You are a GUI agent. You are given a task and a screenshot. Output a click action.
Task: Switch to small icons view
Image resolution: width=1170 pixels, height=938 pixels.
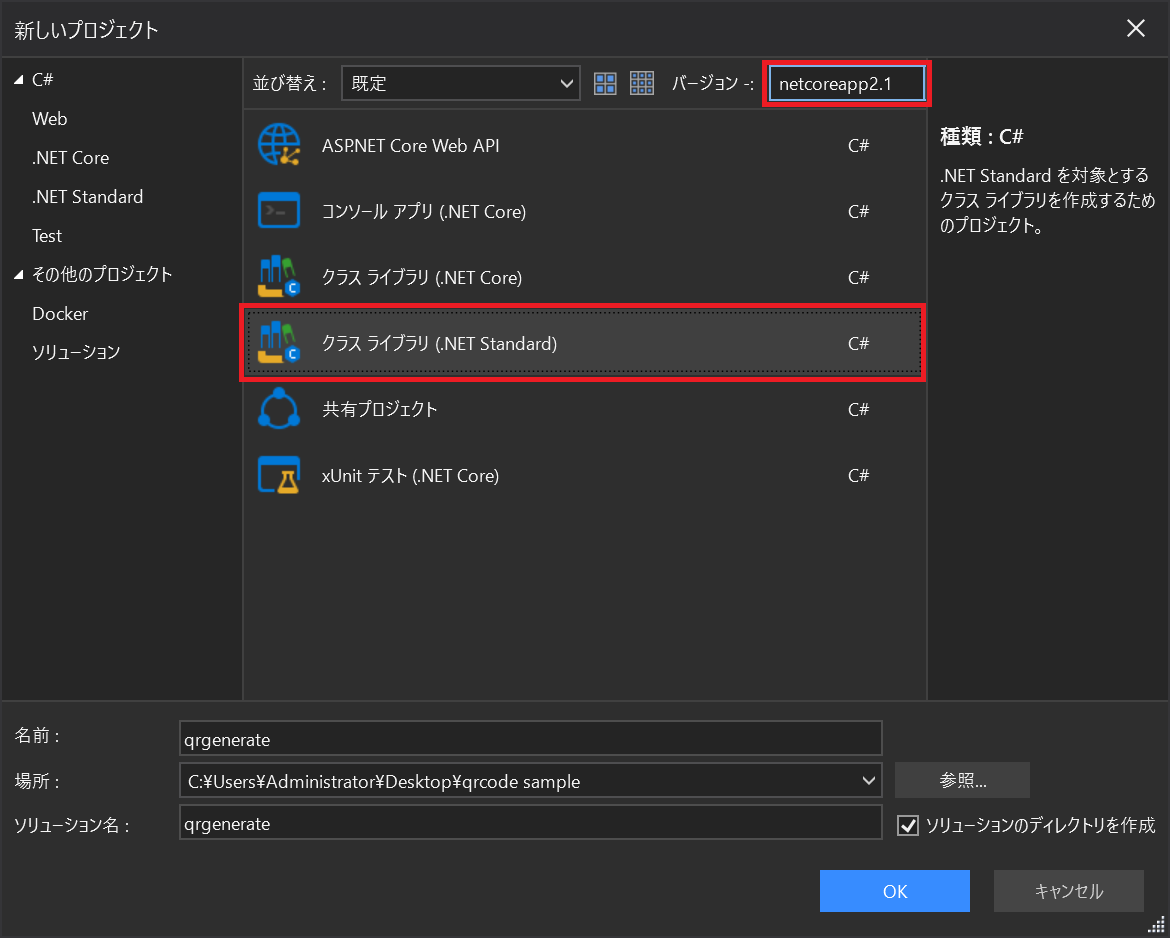coord(641,83)
